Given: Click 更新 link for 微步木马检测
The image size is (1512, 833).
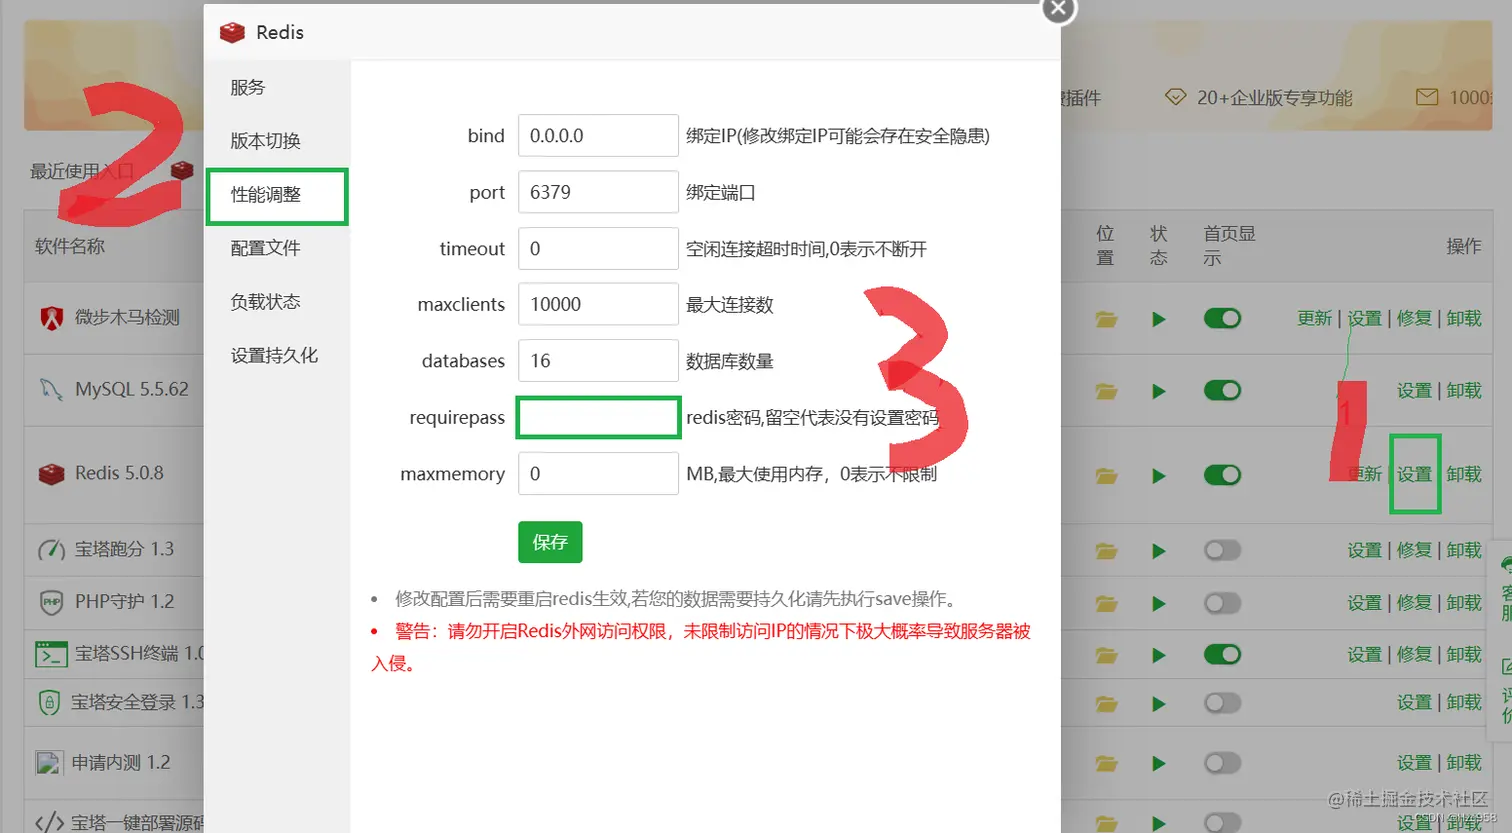Looking at the screenshot, I should tap(1314, 318).
